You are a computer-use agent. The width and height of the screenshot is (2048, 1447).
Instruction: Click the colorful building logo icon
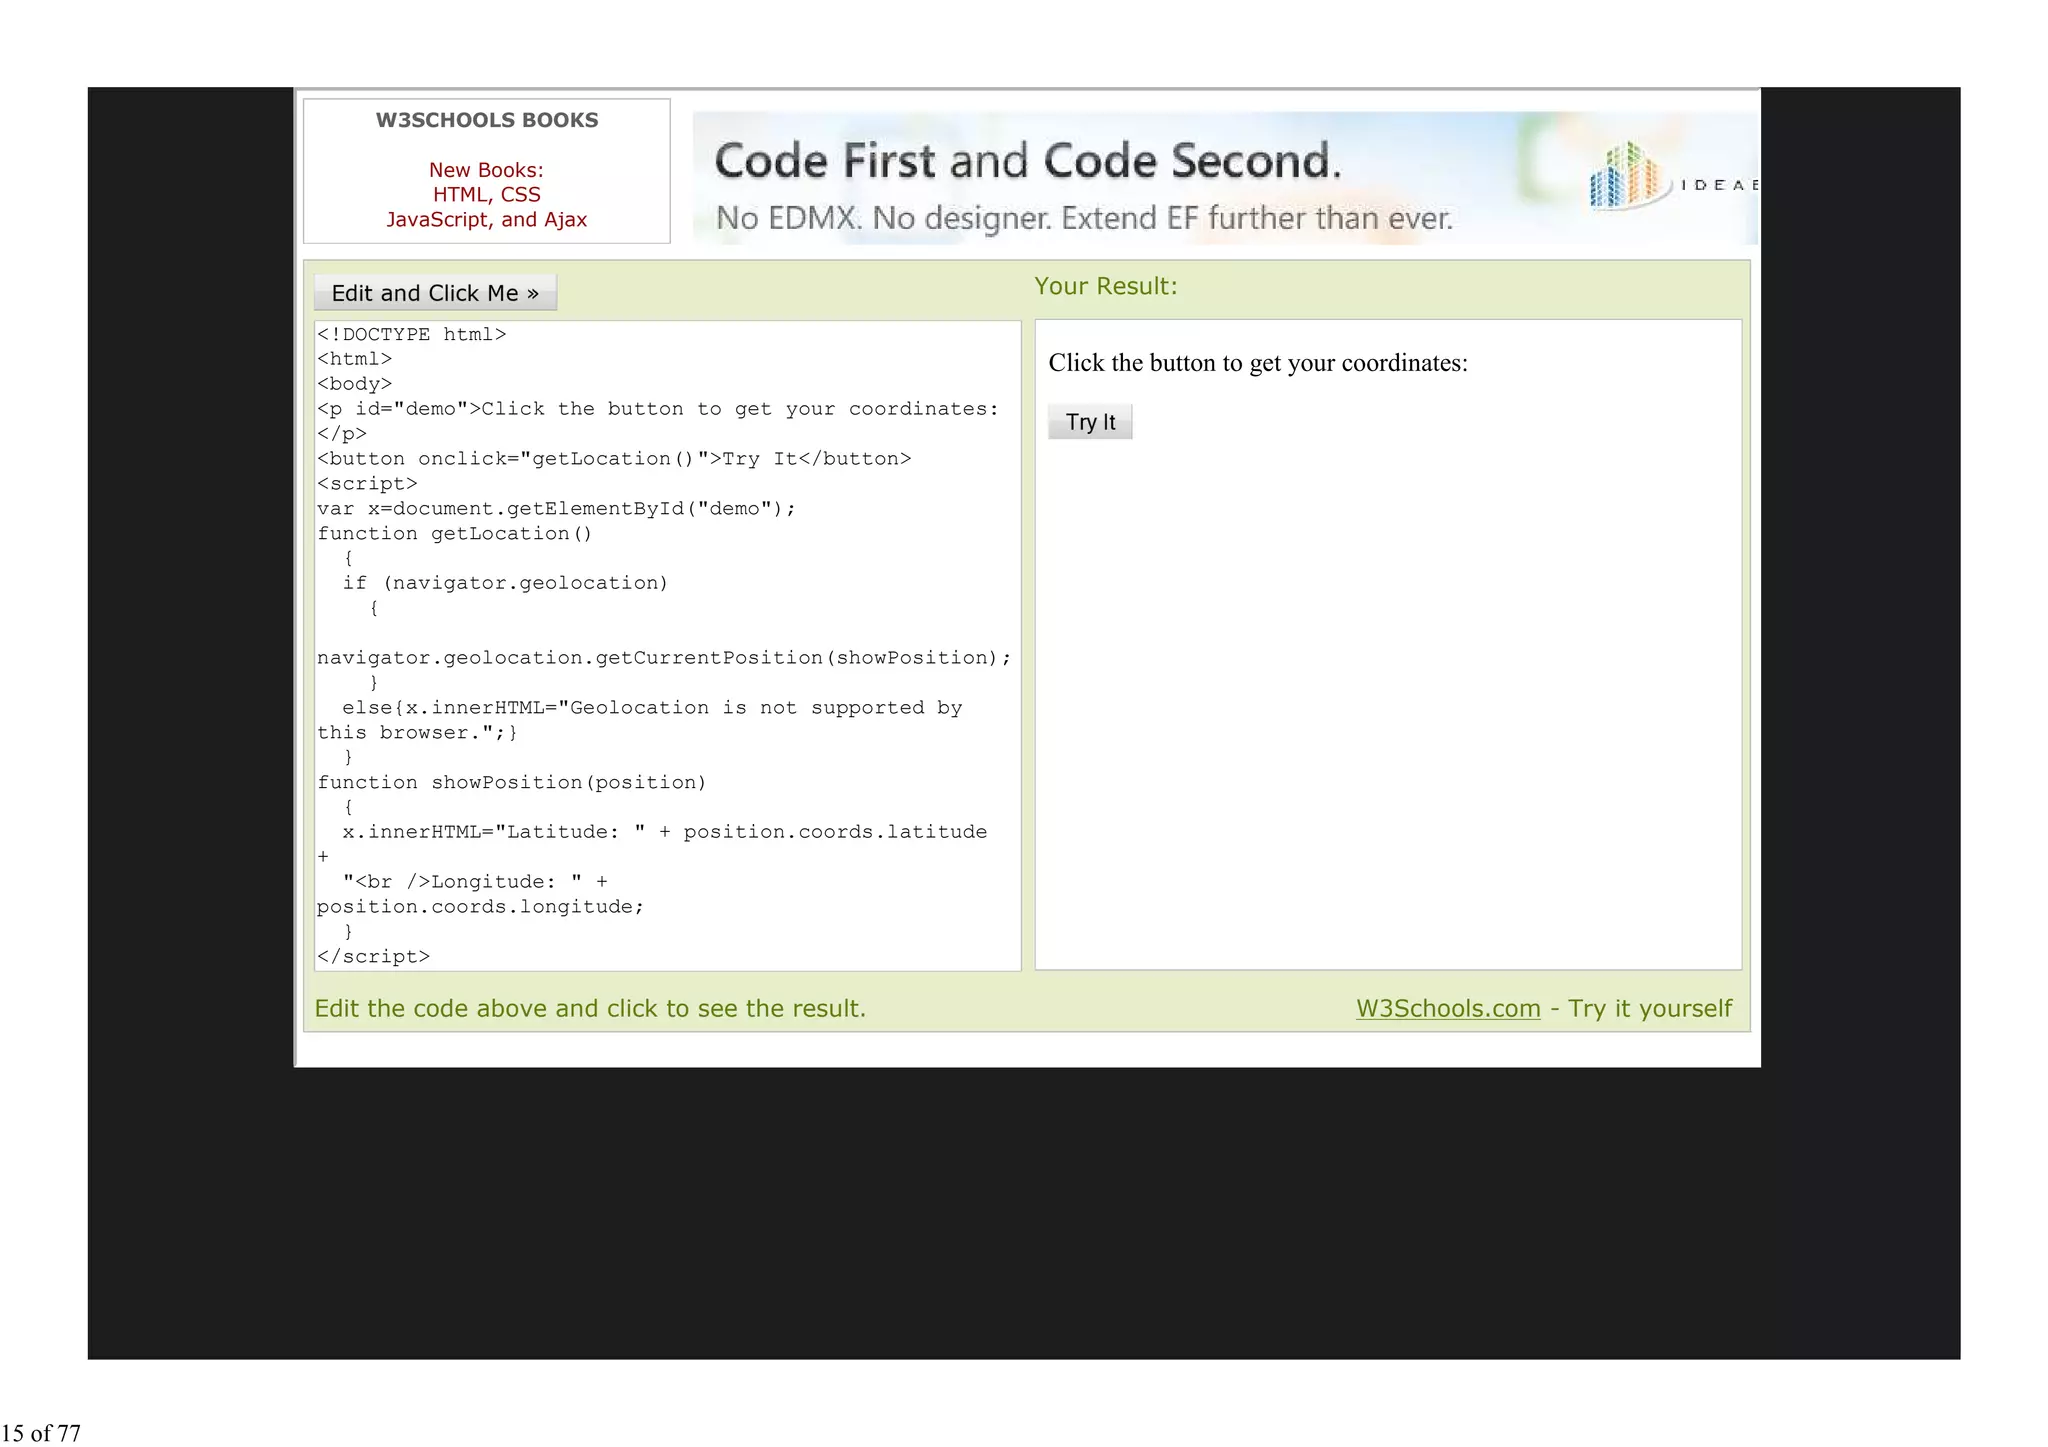click(x=1626, y=176)
